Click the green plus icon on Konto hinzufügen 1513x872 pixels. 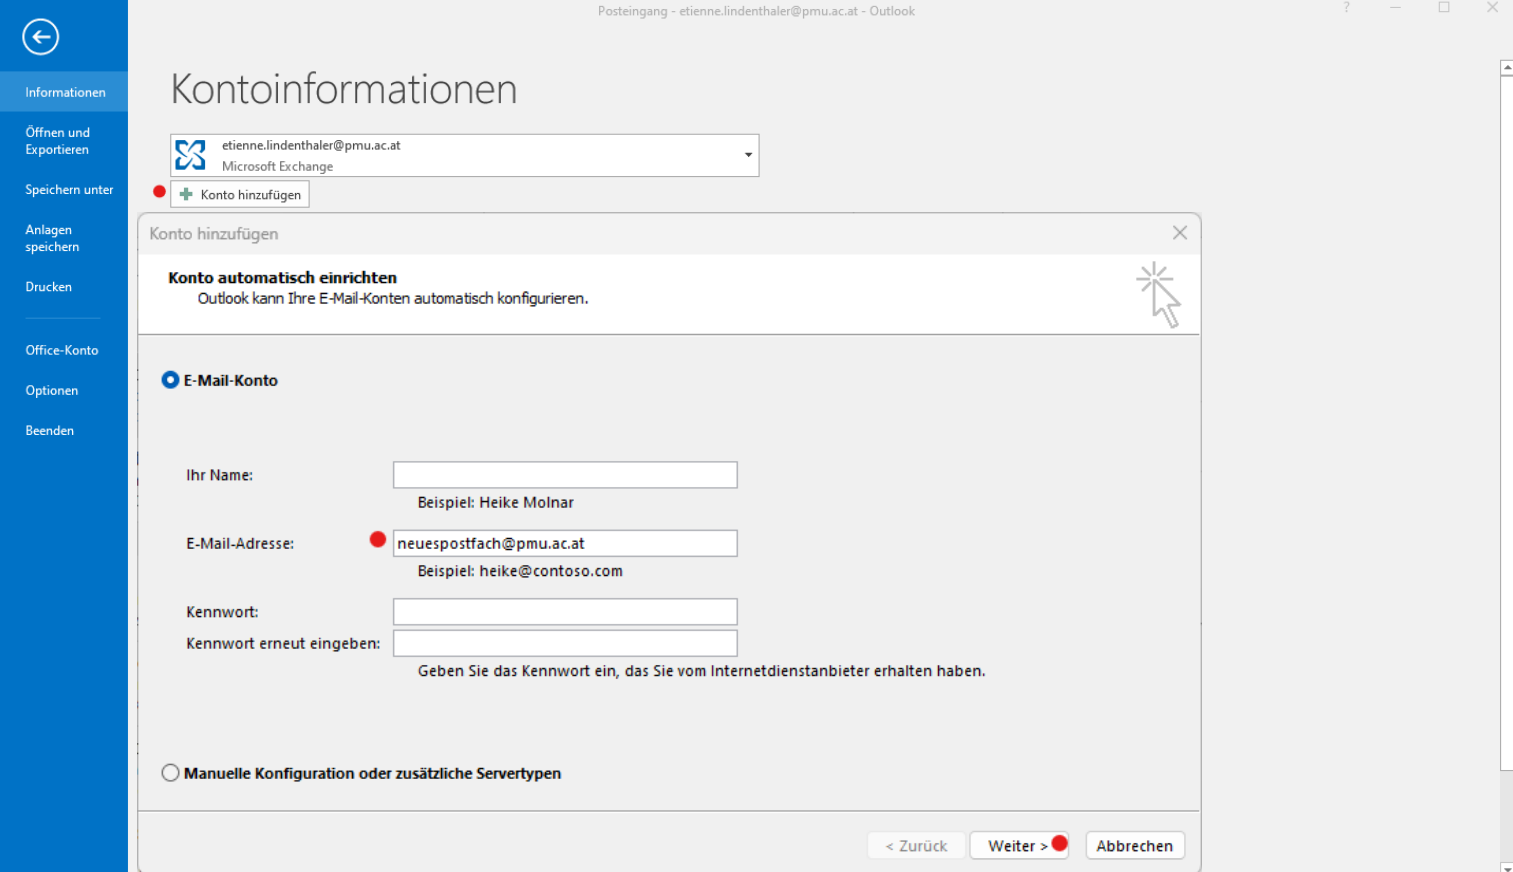pyautogui.click(x=186, y=194)
